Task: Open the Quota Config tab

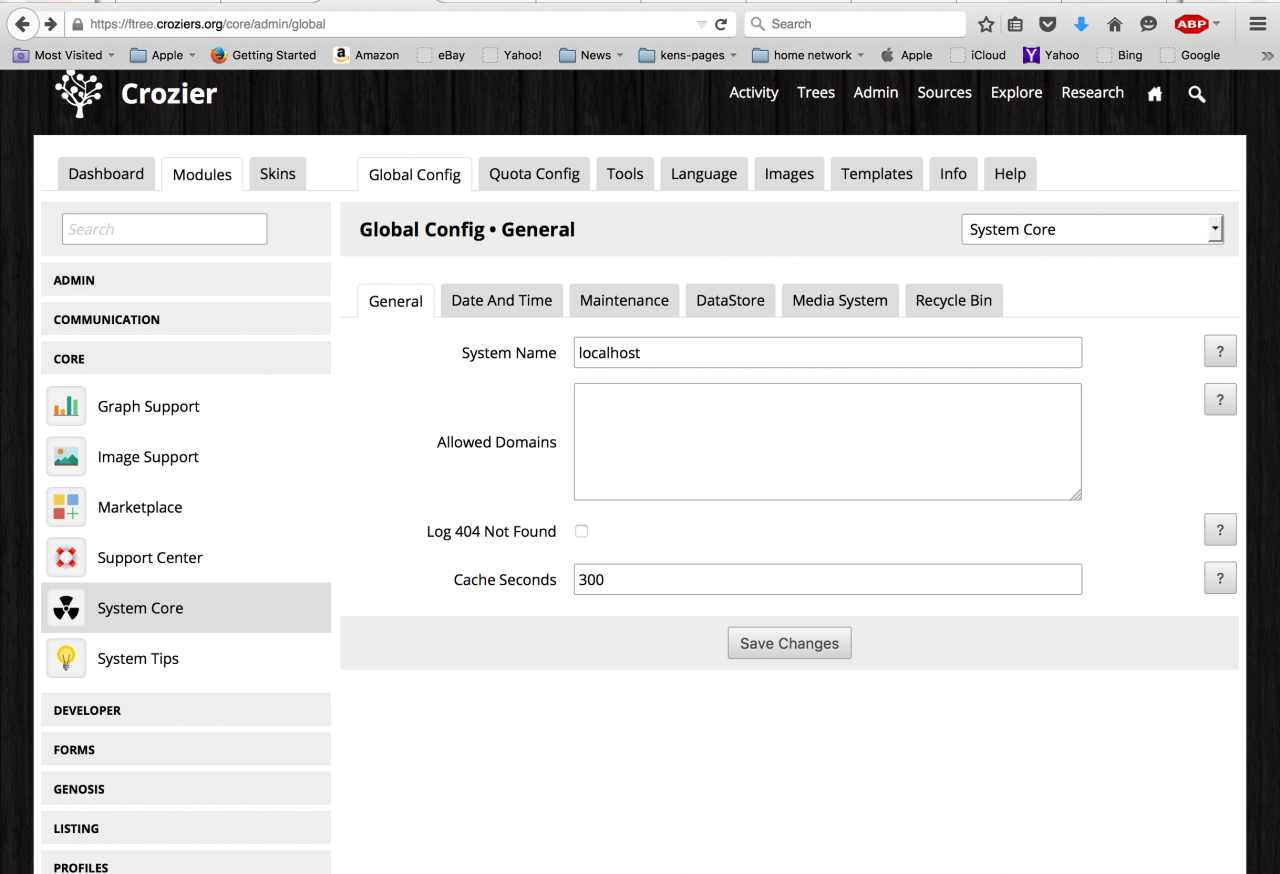Action: pyautogui.click(x=534, y=174)
